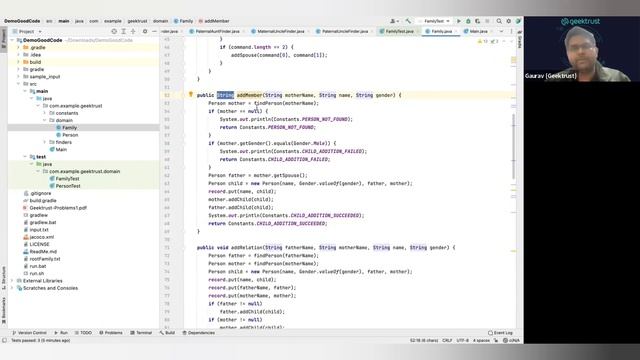
Task: Click the Gradle tool window button on the right edge
Action: [520, 40]
